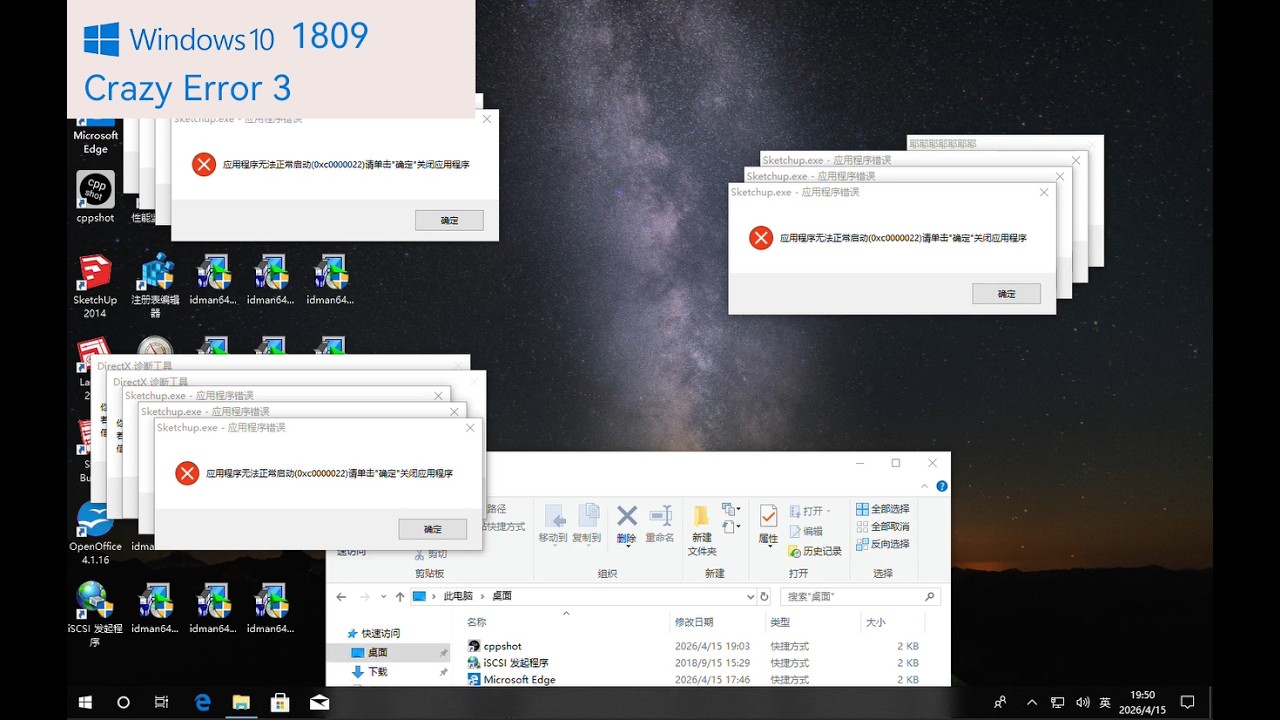
Task: Click 确定 in the Sketchup error beside cppshot icon
Action: click(x=449, y=220)
